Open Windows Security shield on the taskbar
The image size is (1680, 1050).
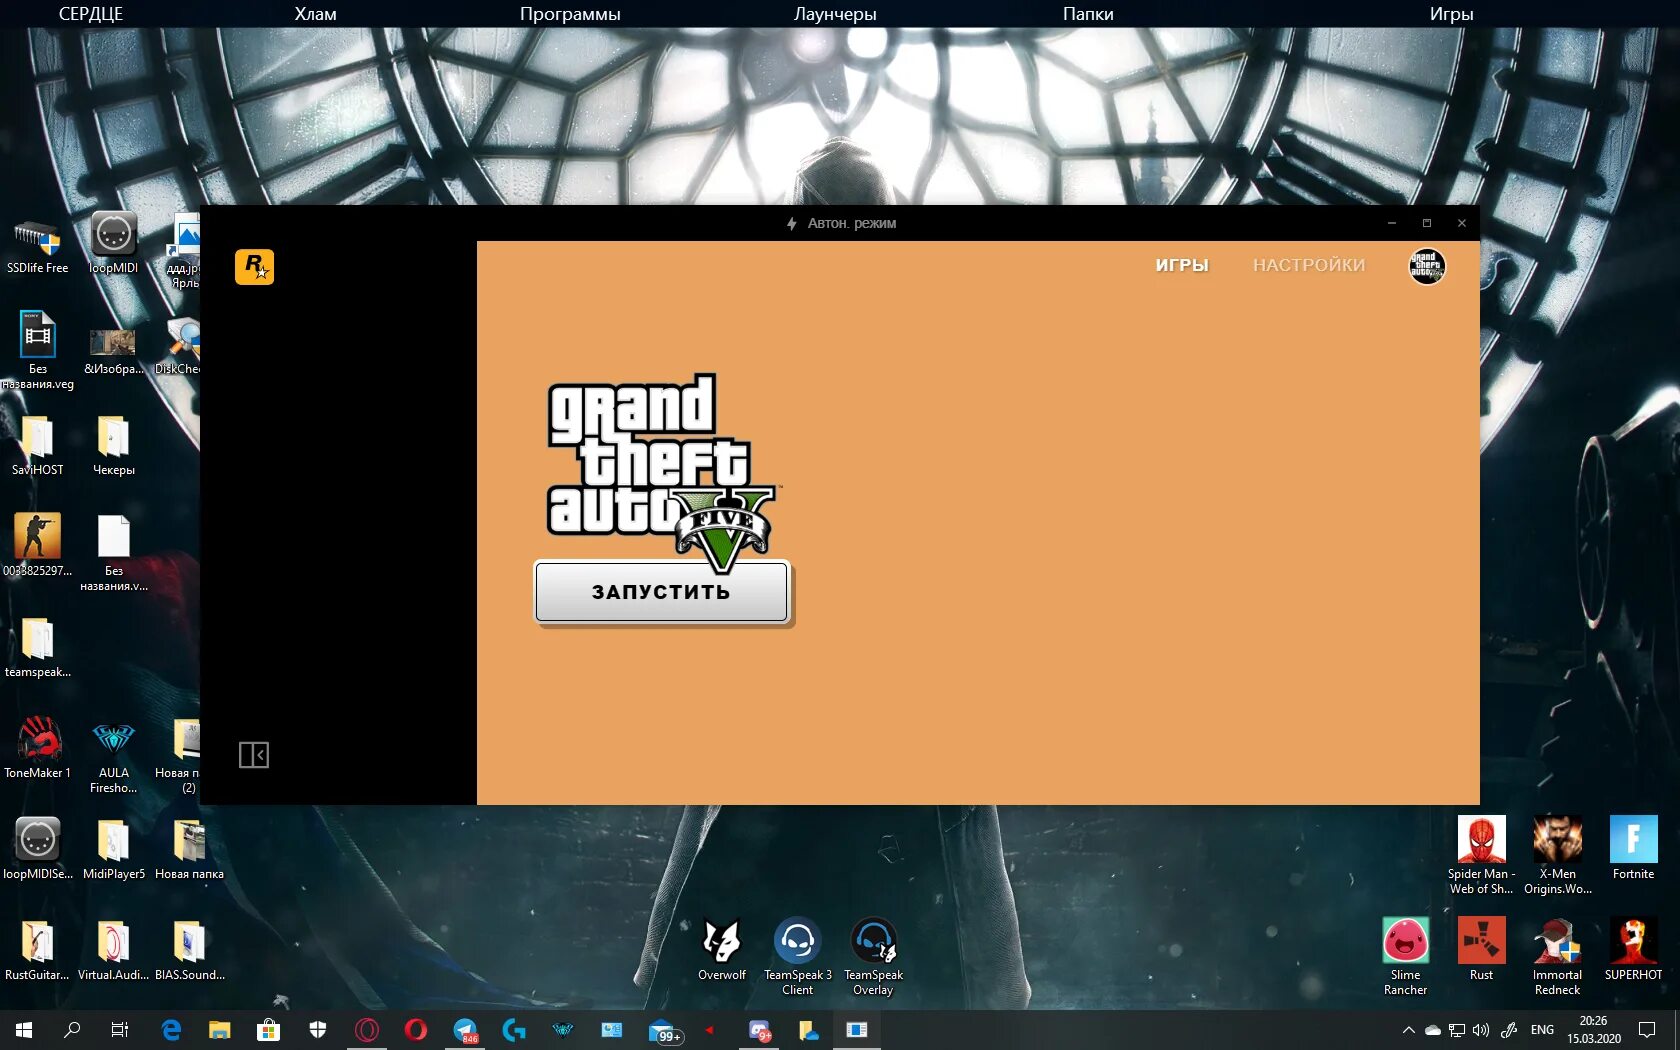click(318, 1030)
